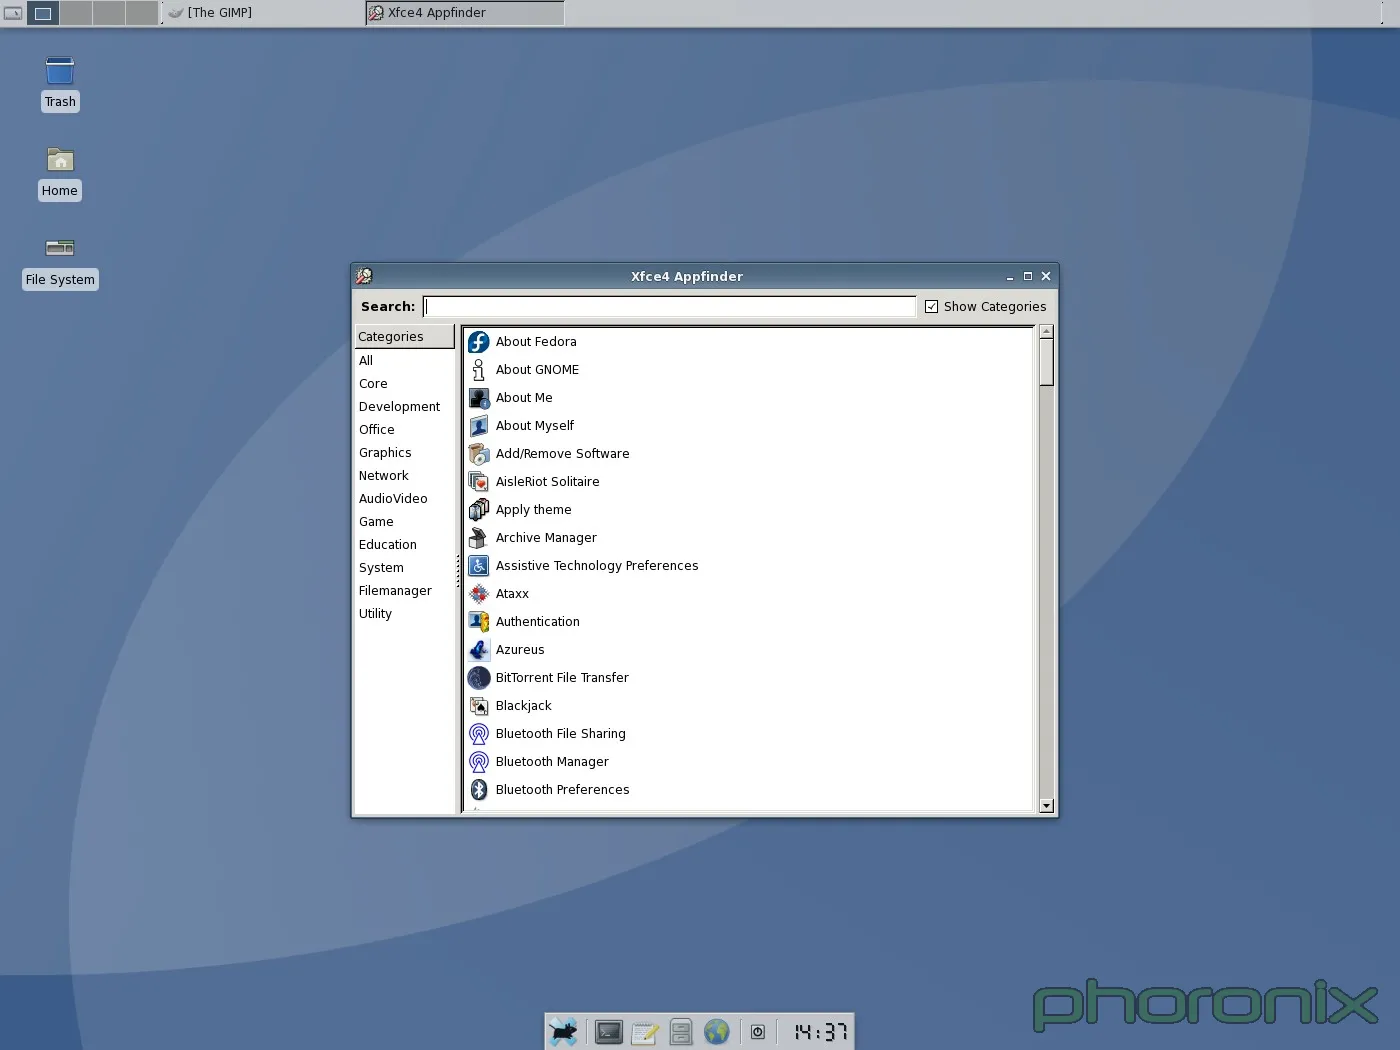
Task: Select the Development category
Action: (x=404, y=407)
